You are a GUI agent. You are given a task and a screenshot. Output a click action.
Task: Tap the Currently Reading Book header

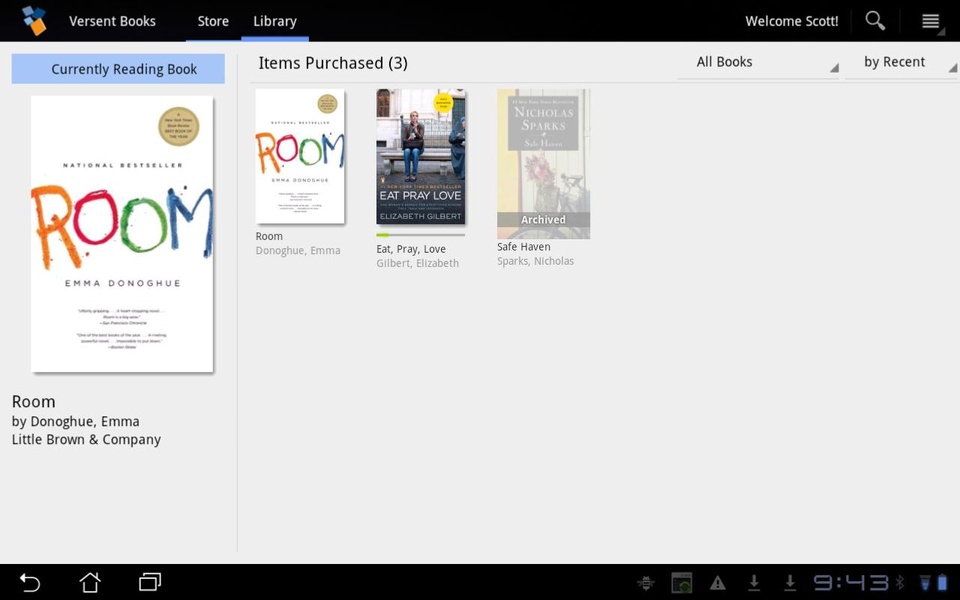(x=118, y=69)
